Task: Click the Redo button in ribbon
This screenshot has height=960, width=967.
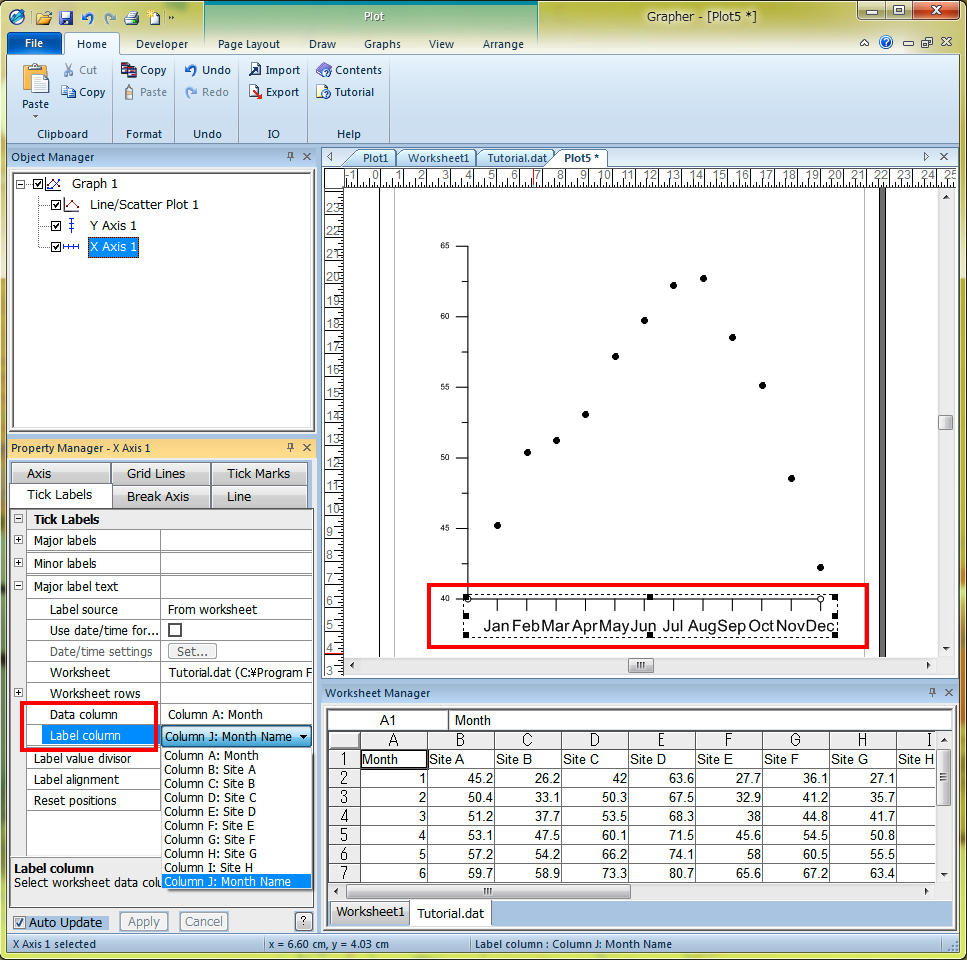Action: [x=207, y=92]
